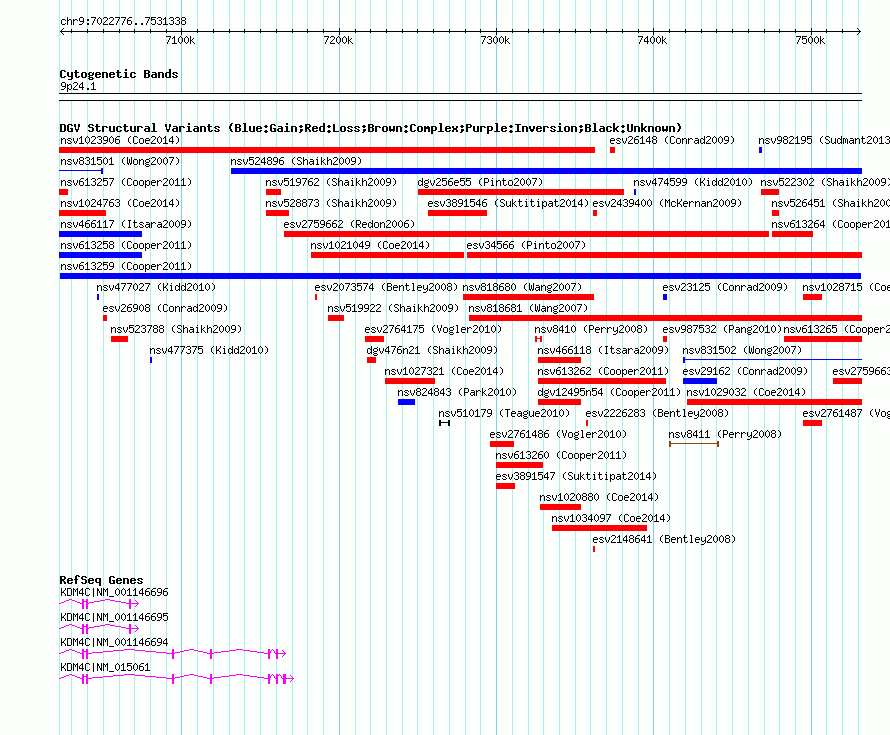Click the esv2073574 (Bentley2008) variant label

(386, 287)
